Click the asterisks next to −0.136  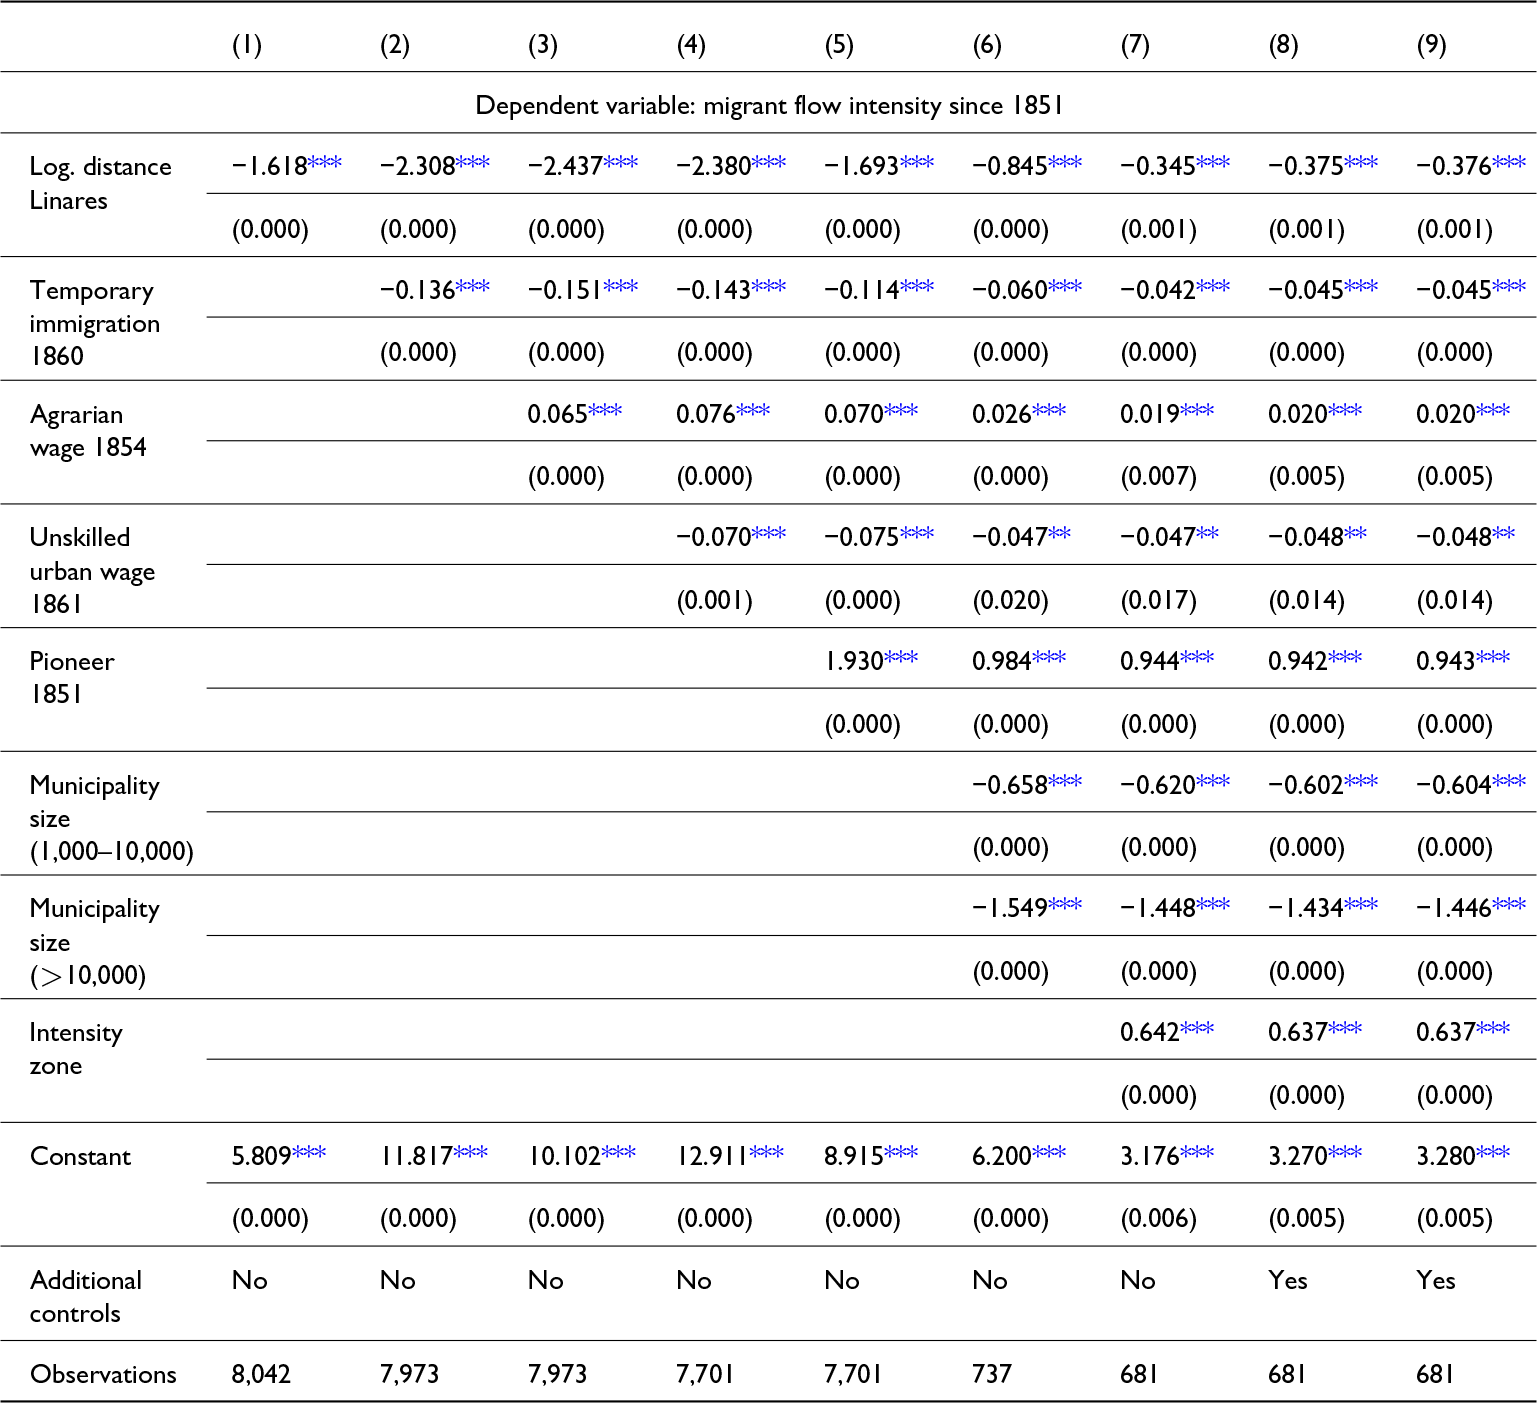pos(473,287)
